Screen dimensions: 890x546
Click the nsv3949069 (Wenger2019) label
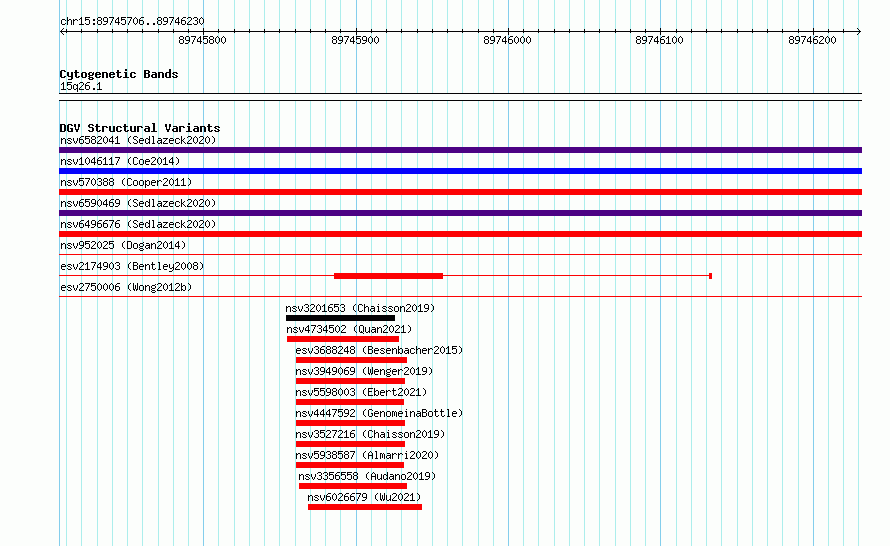pos(364,371)
